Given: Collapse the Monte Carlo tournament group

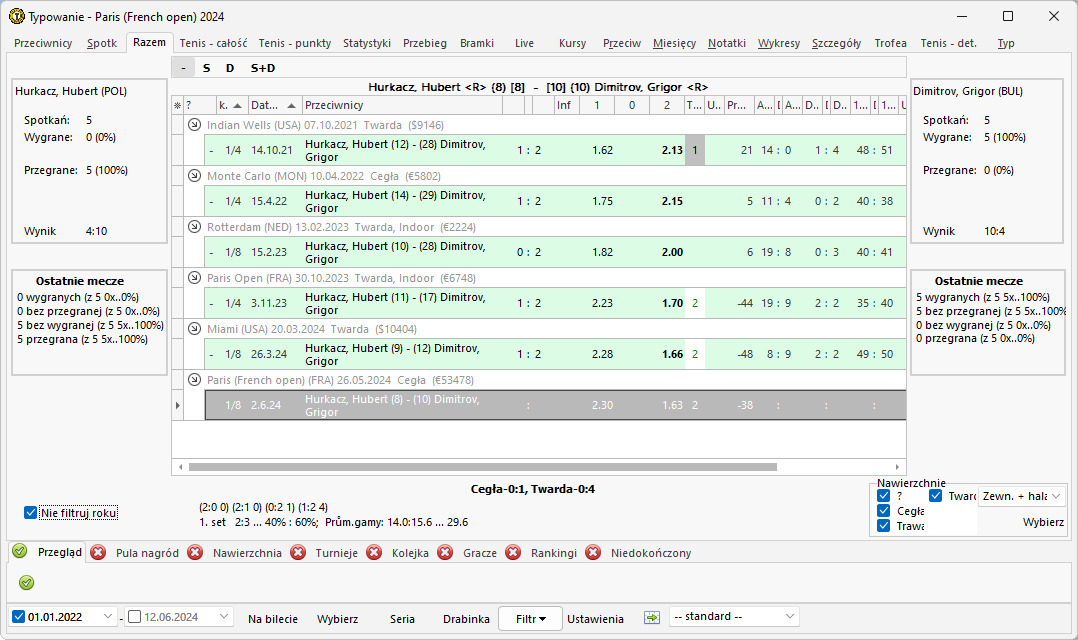Looking at the screenshot, I should coord(194,176).
